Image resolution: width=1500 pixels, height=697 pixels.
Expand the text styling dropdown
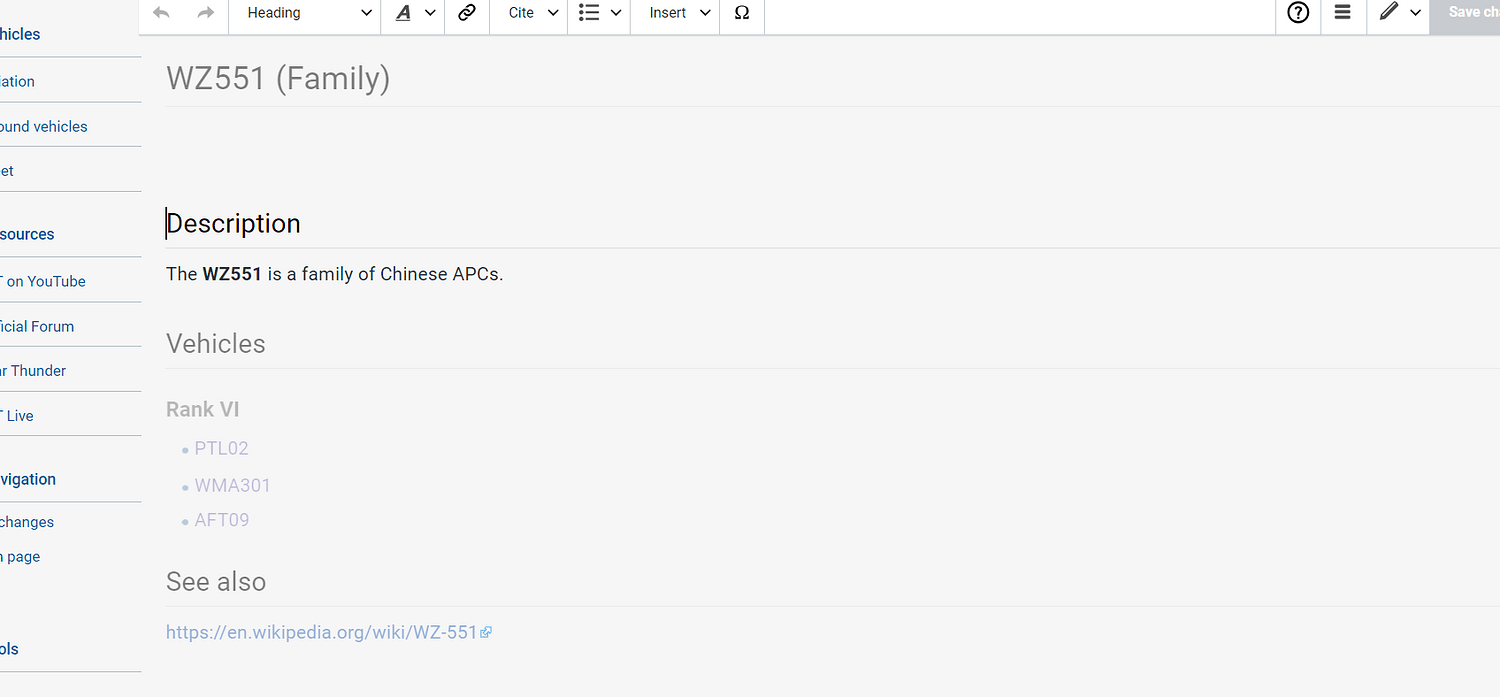[x=430, y=12]
